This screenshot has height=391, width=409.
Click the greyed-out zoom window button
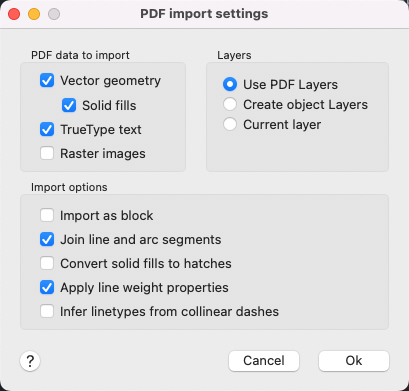pos(54,14)
